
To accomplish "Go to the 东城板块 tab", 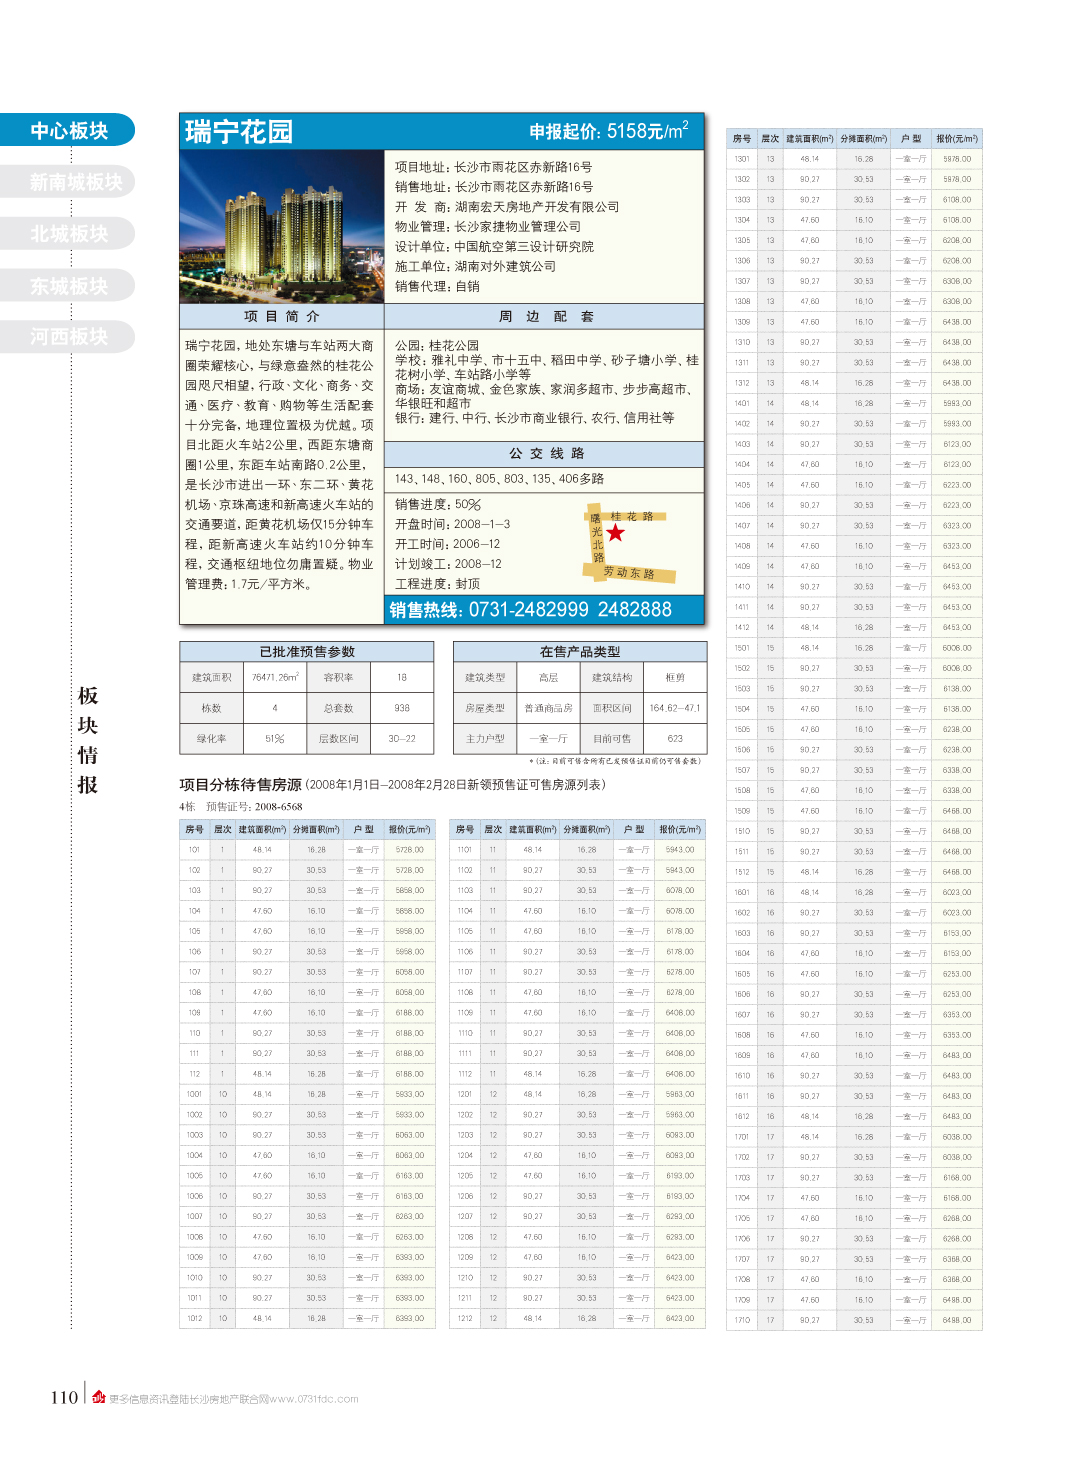I will [67, 286].
